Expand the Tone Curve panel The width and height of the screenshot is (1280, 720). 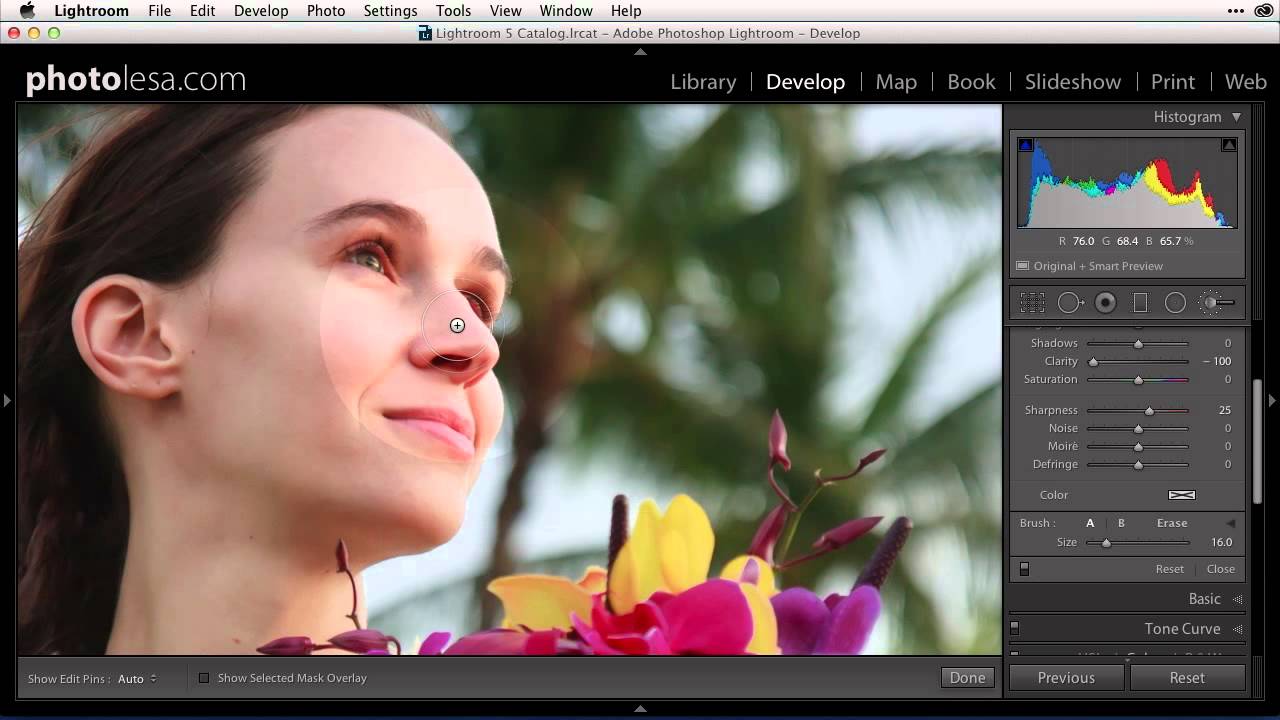point(1182,628)
